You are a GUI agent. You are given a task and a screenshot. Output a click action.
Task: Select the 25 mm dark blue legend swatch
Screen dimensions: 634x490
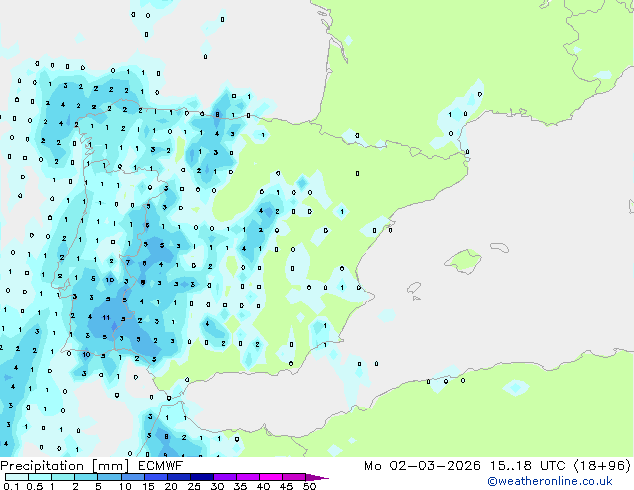[x=201, y=477]
